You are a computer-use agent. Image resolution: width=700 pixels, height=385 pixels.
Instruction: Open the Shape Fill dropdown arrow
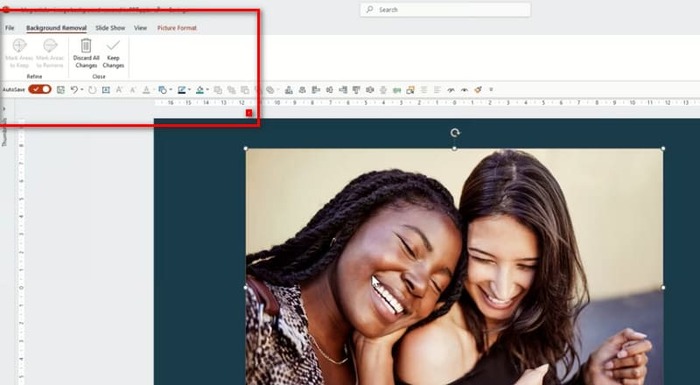(x=208, y=90)
